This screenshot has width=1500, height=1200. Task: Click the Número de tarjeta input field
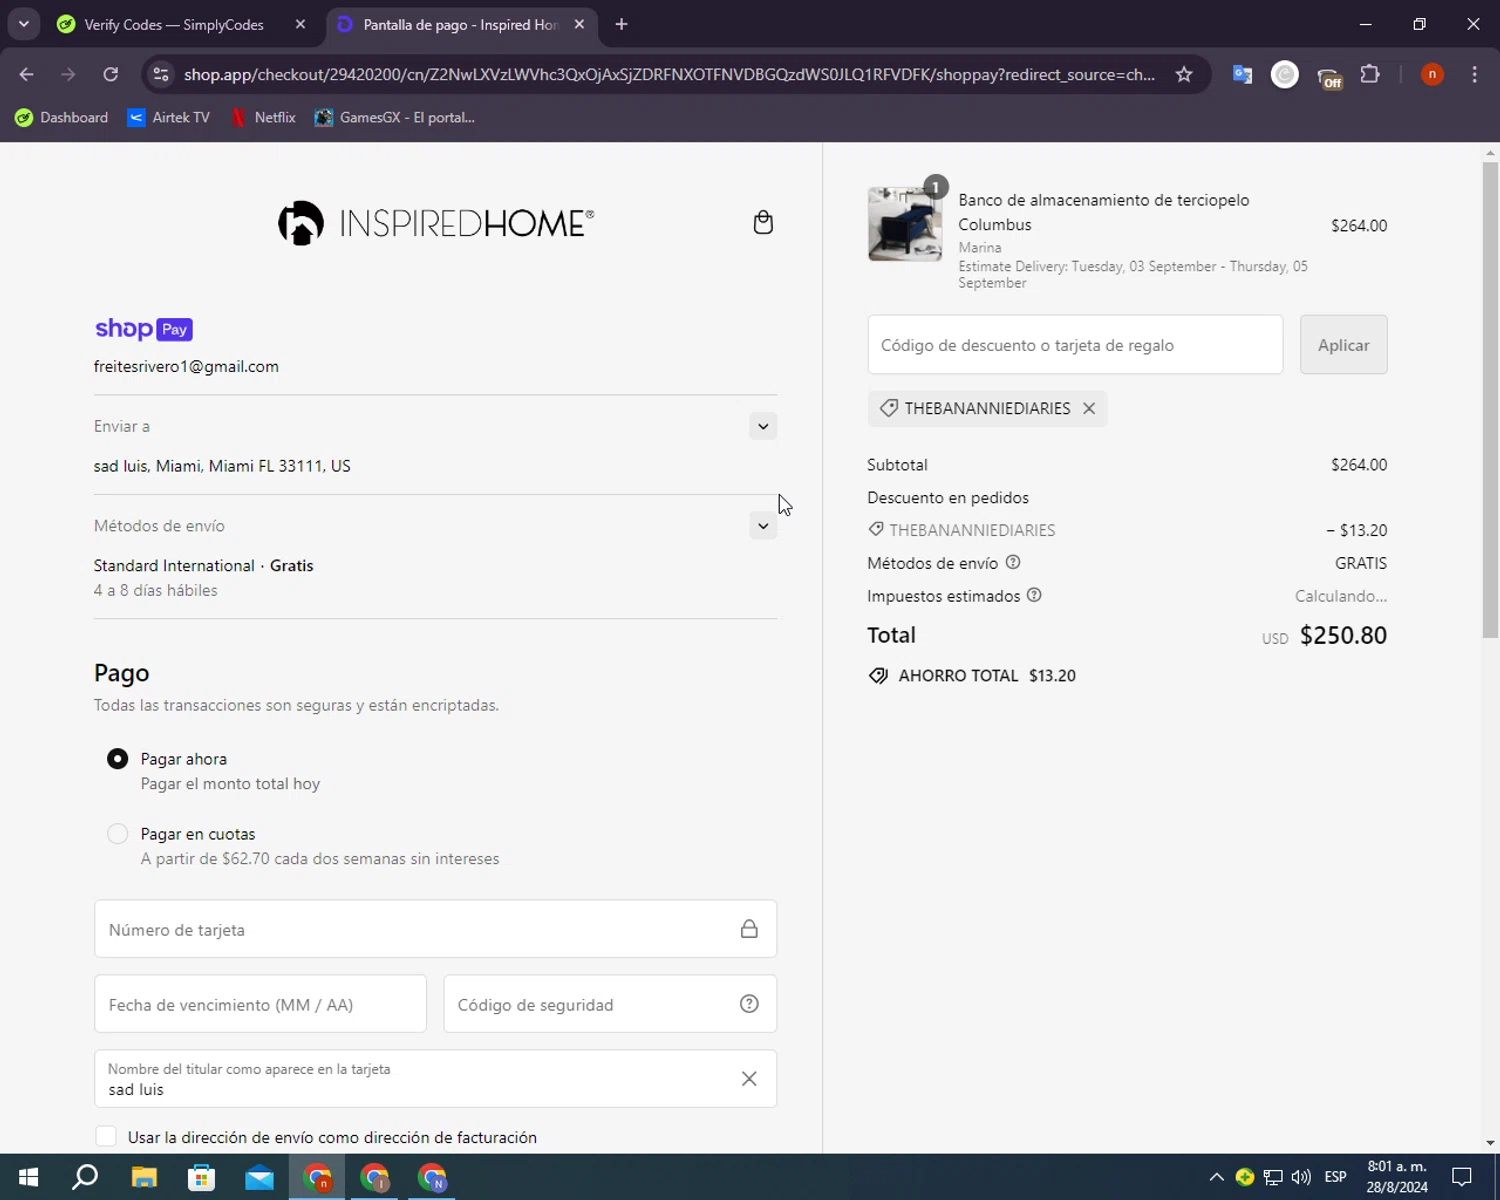[435, 929]
